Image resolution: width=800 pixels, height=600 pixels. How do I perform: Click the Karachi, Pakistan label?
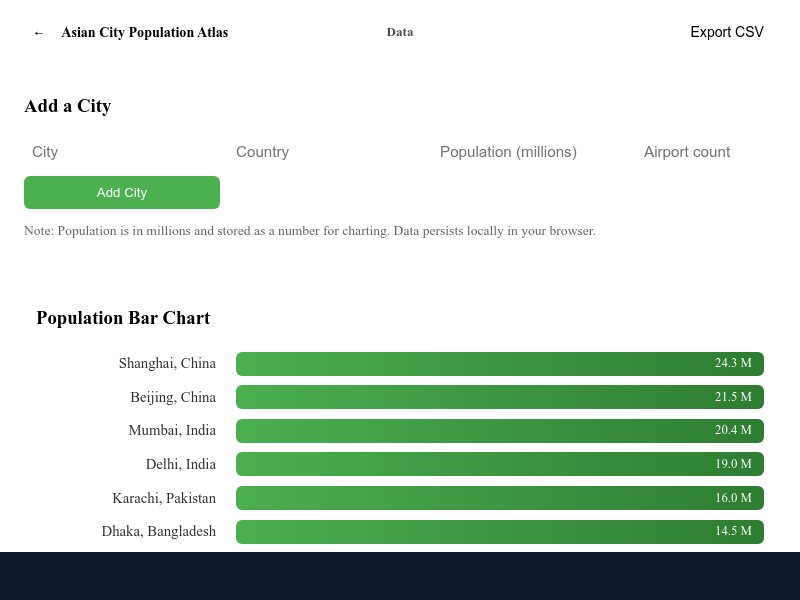(164, 498)
